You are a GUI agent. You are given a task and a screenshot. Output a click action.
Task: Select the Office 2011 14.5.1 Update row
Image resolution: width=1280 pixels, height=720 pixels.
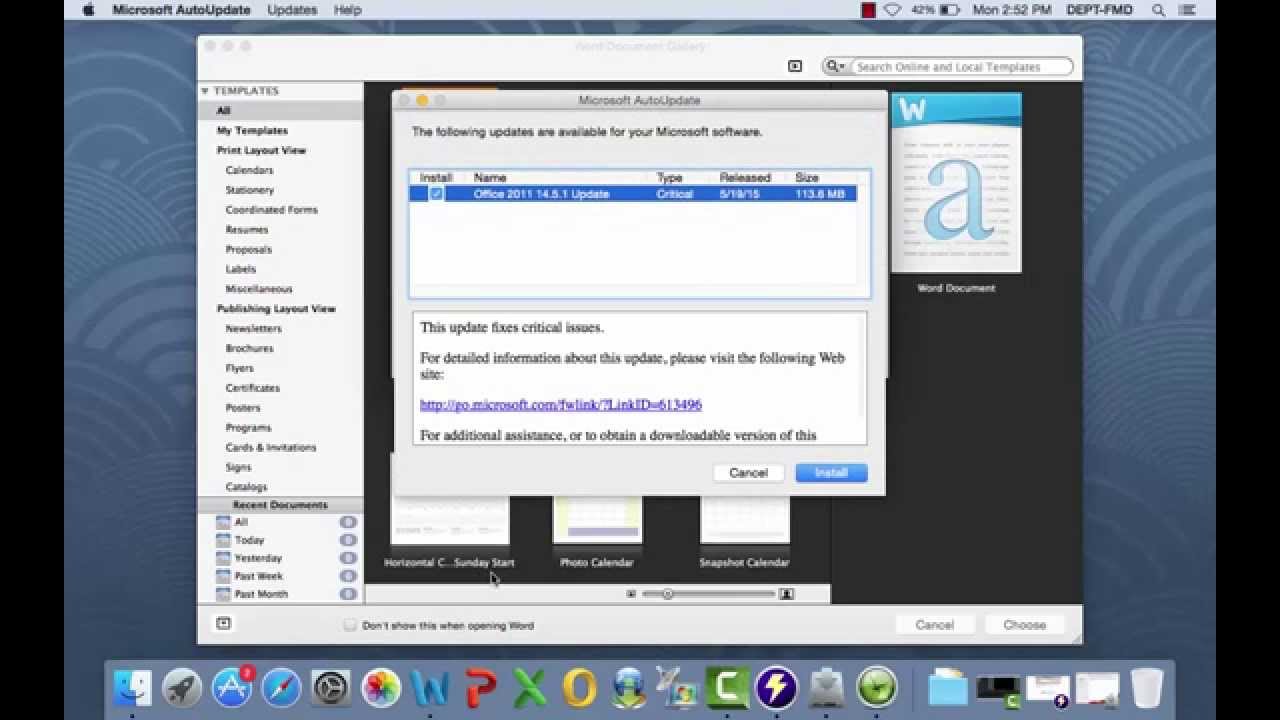pyautogui.click(x=634, y=194)
